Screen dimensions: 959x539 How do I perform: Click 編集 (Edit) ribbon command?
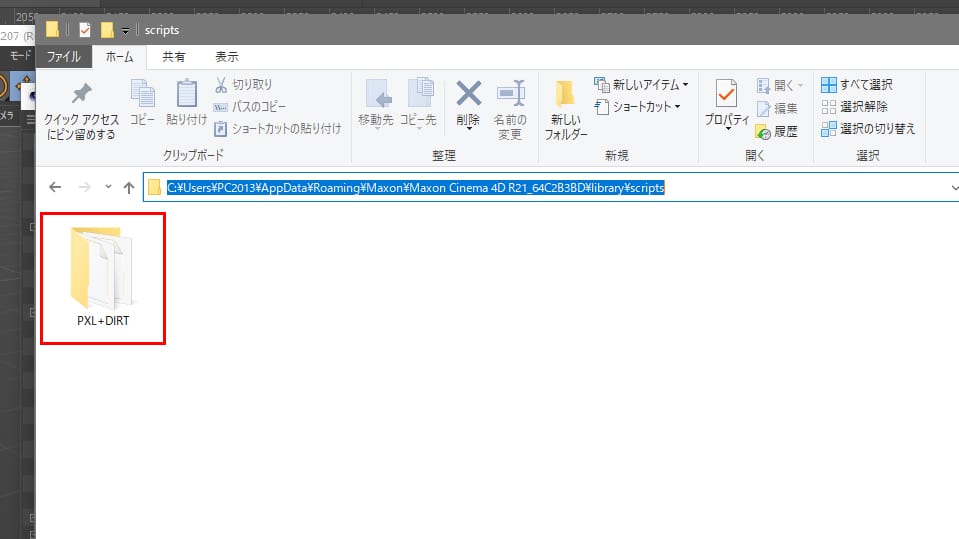point(777,108)
